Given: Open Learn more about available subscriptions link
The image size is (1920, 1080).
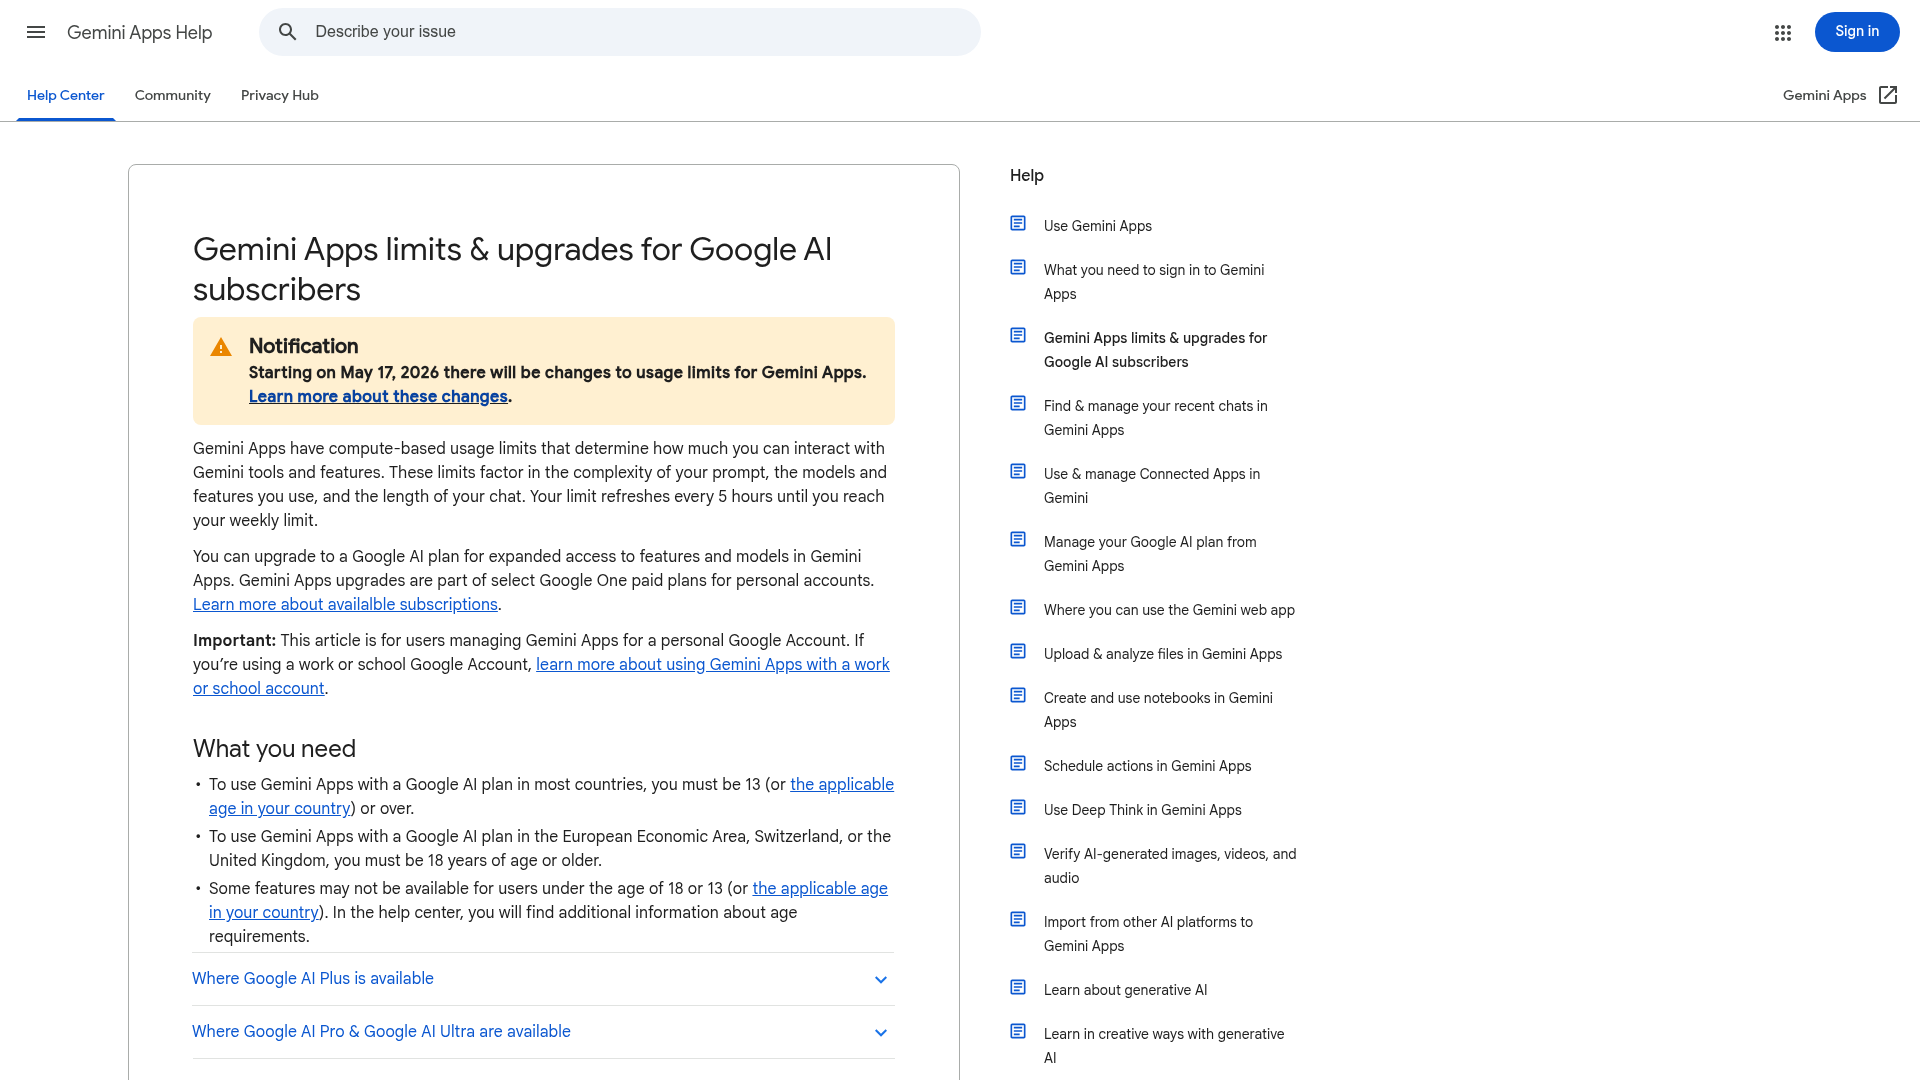Looking at the screenshot, I should pyautogui.click(x=345, y=605).
